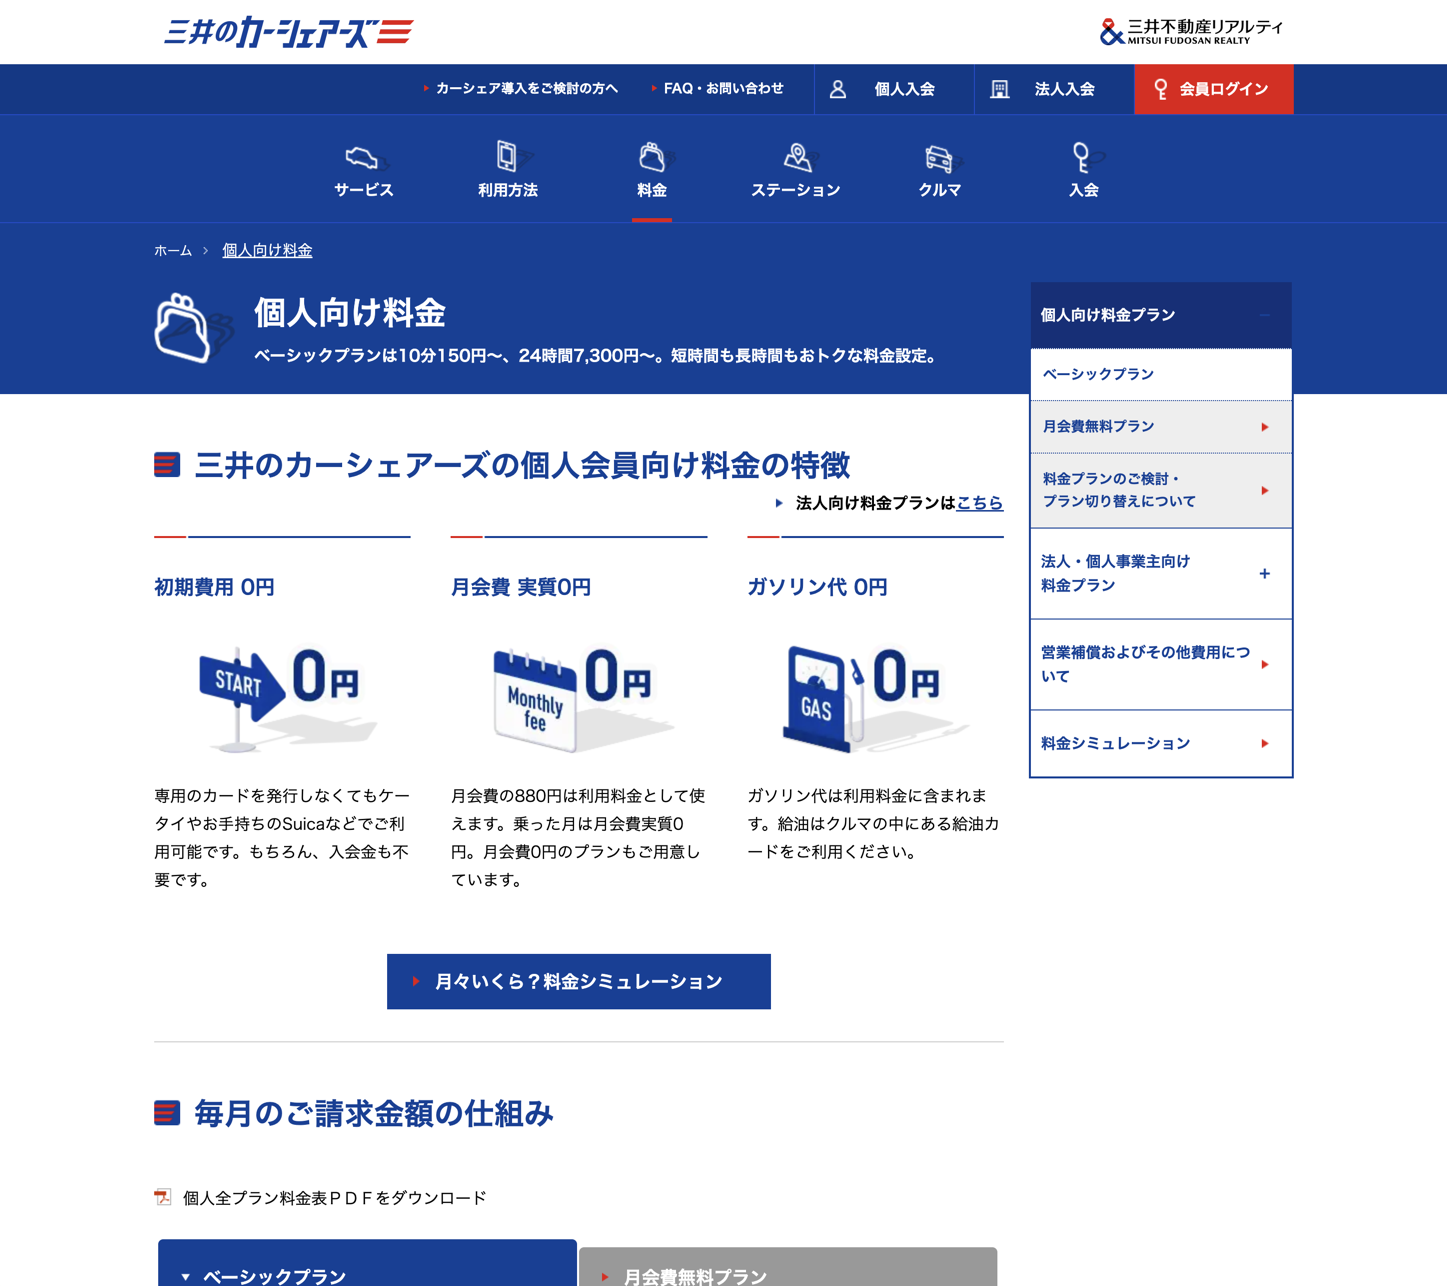Follow こちら link for 法人向け料金プラン
Image resolution: width=1447 pixels, height=1286 pixels.
pyautogui.click(x=980, y=503)
